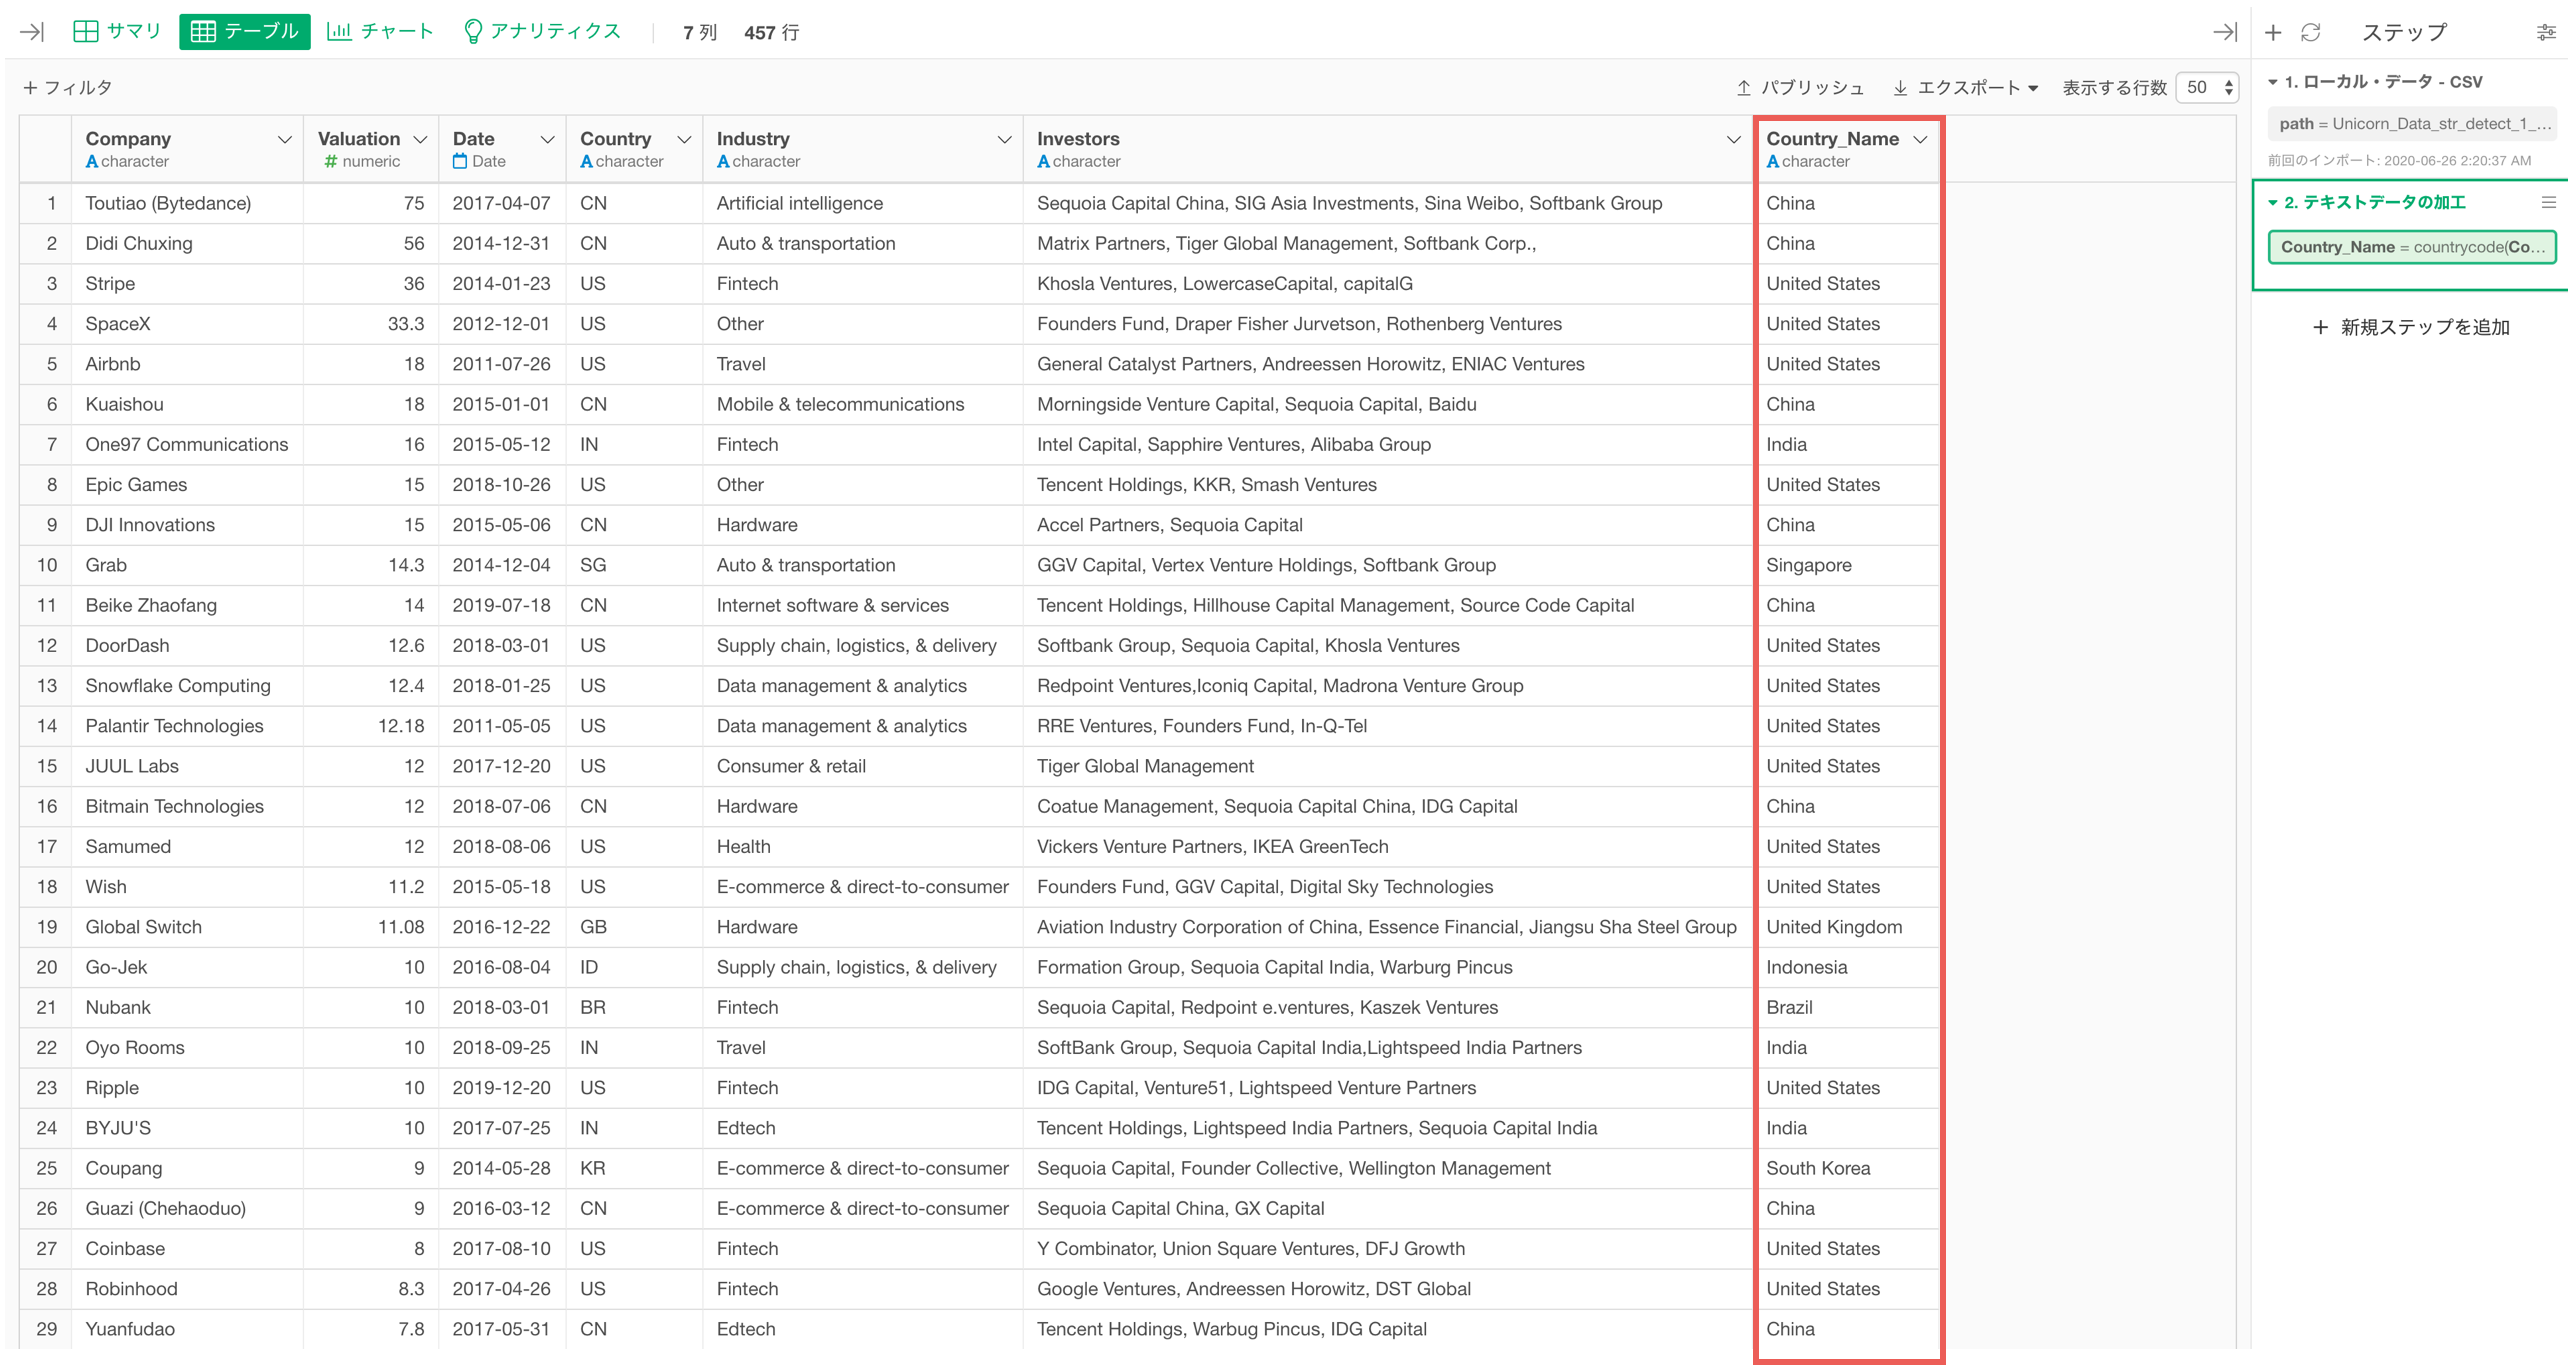Open Country column header menu
Image resolution: width=2568 pixels, height=1370 pixels.
click(x=684, y=139)
